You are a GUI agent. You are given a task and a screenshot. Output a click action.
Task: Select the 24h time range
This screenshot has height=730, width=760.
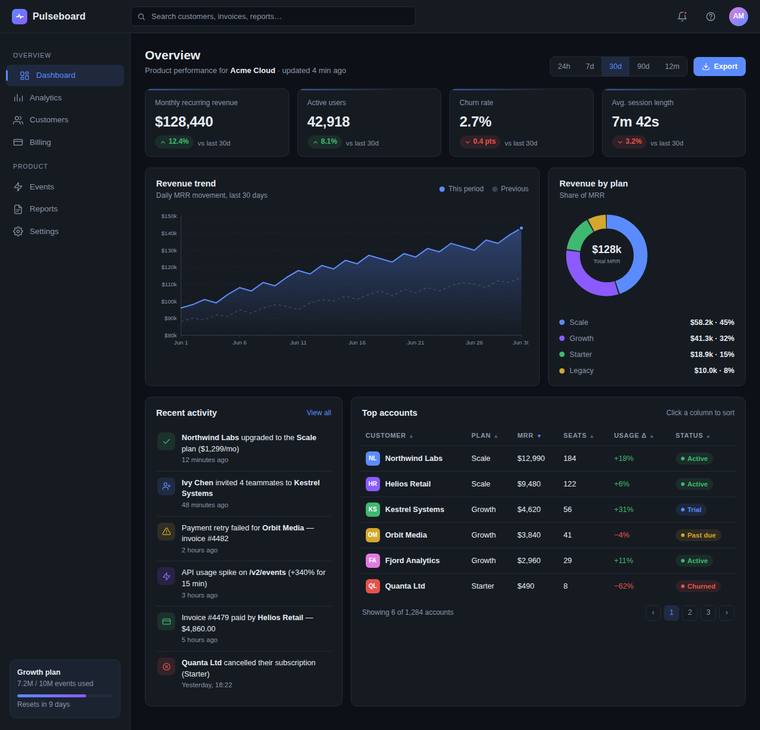pyautogui.click(x=564, y=66)
